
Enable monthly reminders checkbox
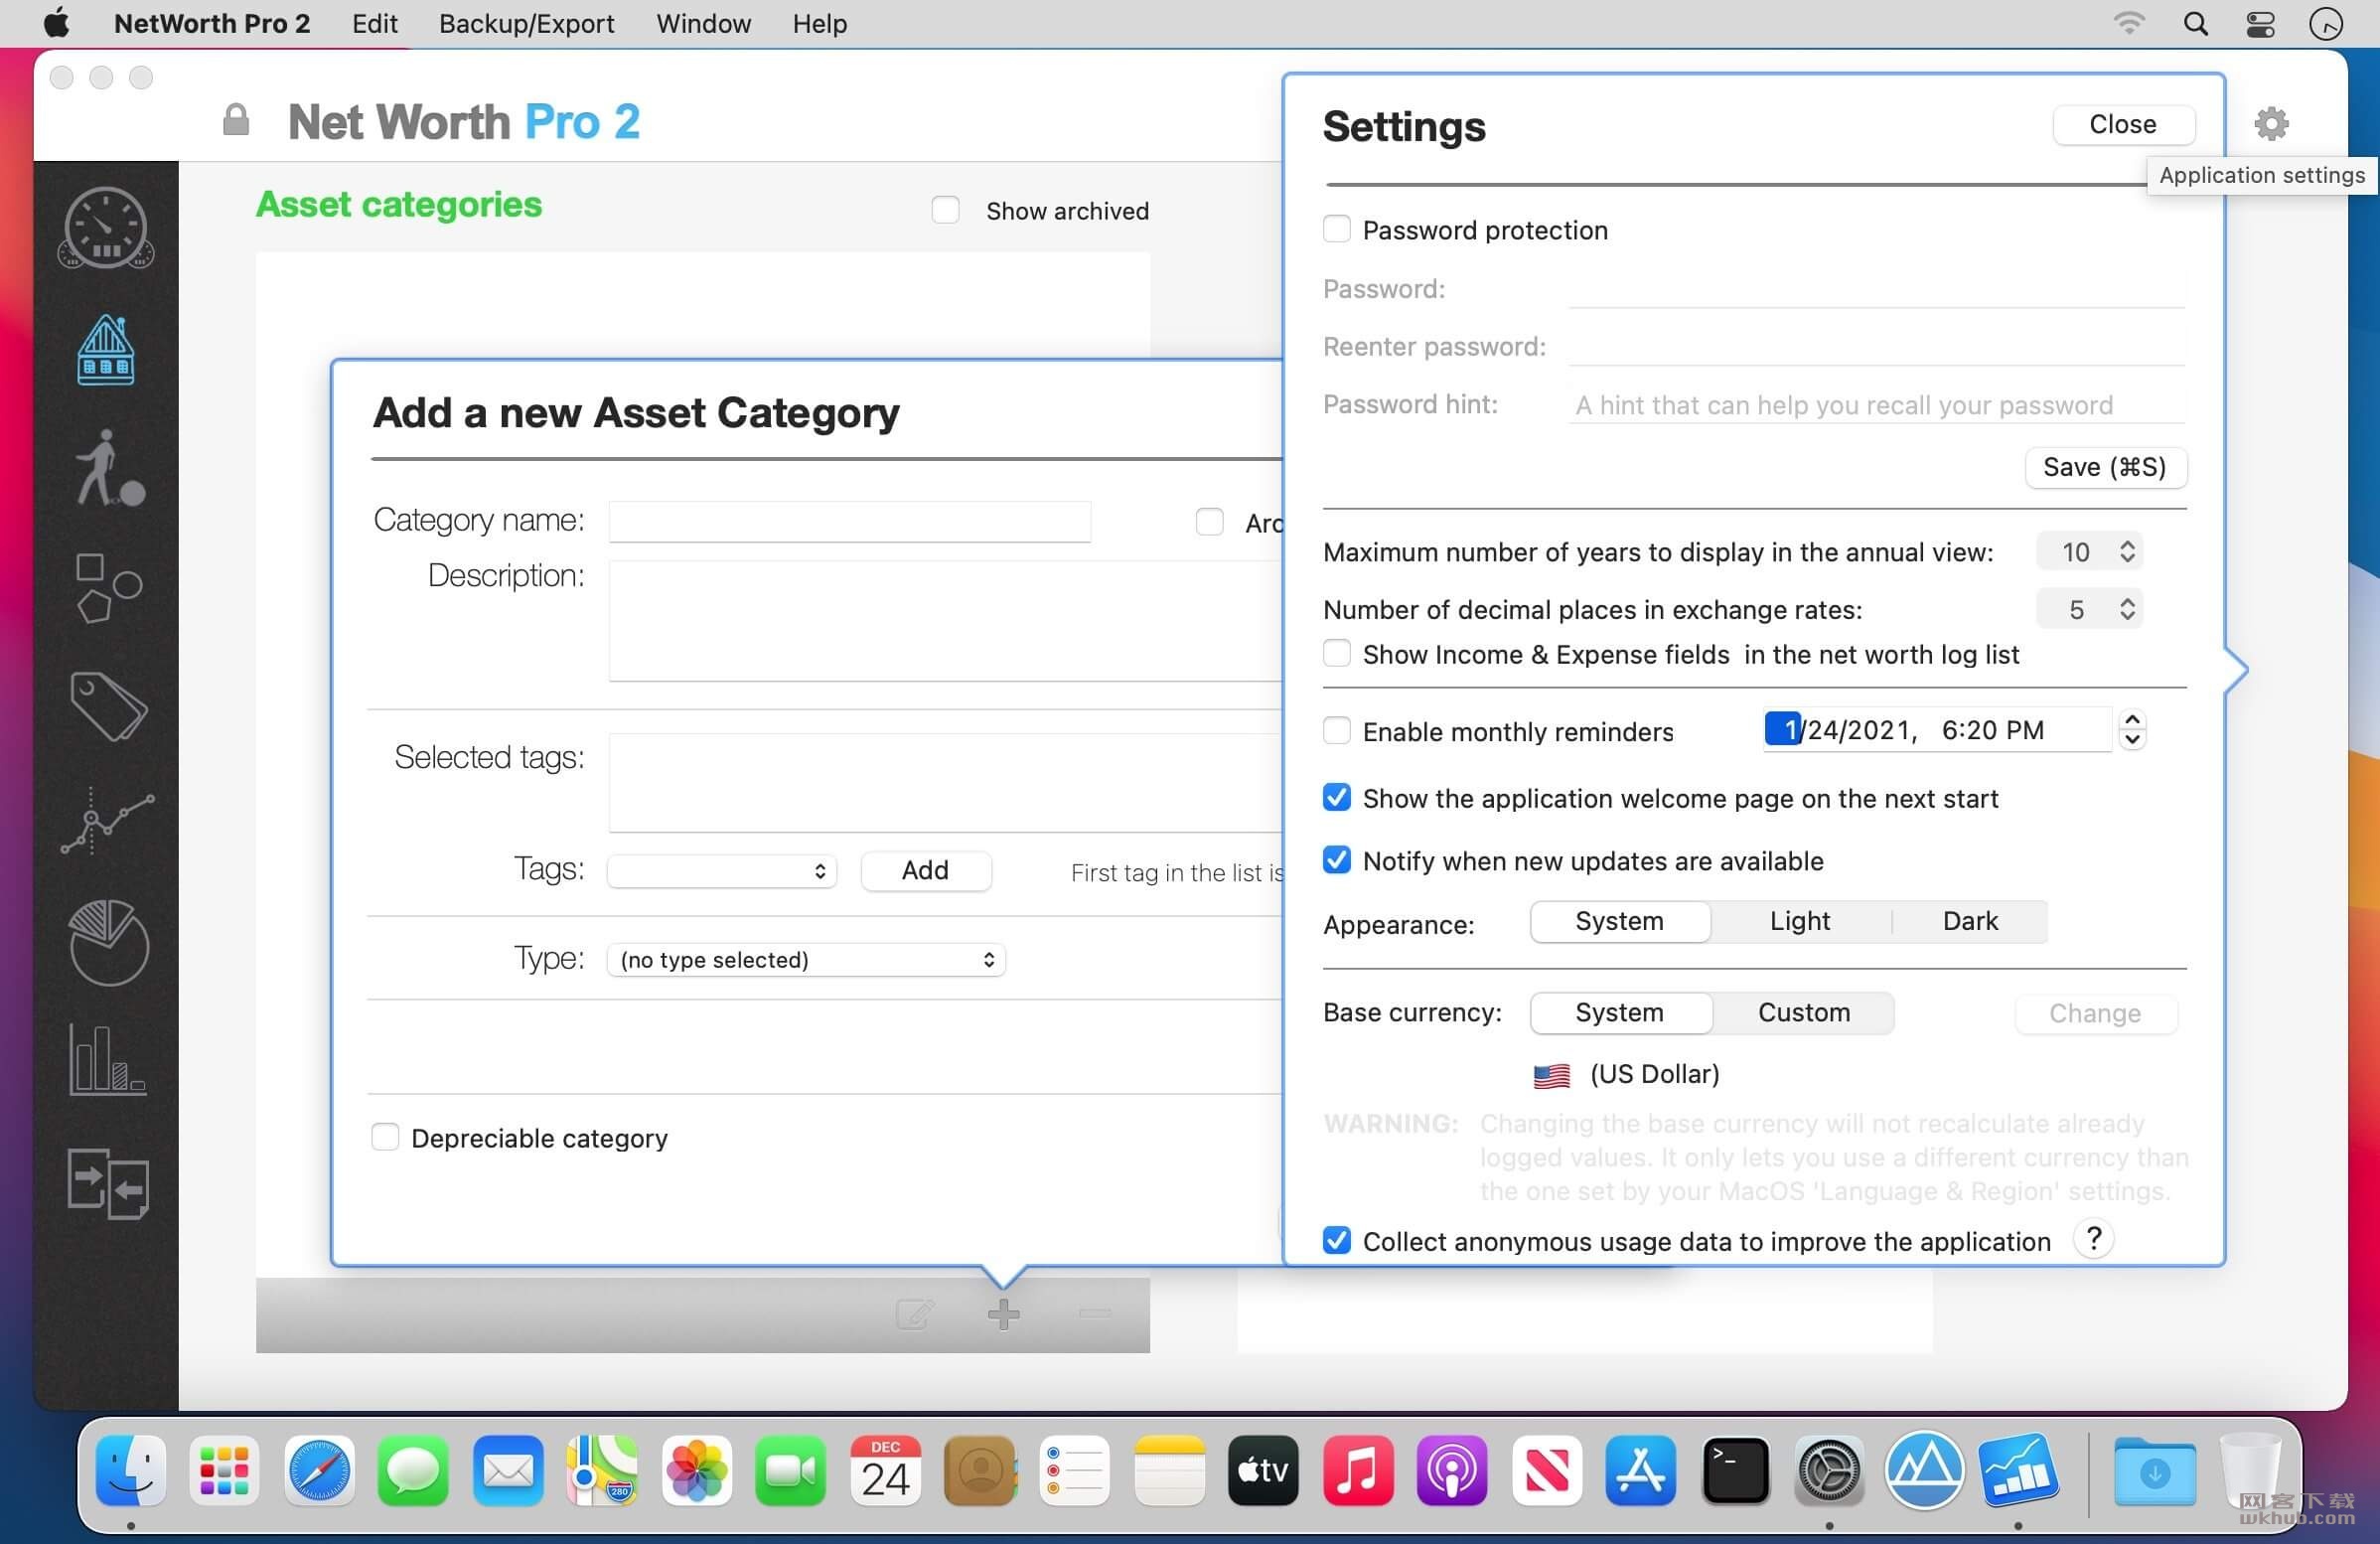(1336, 730)
